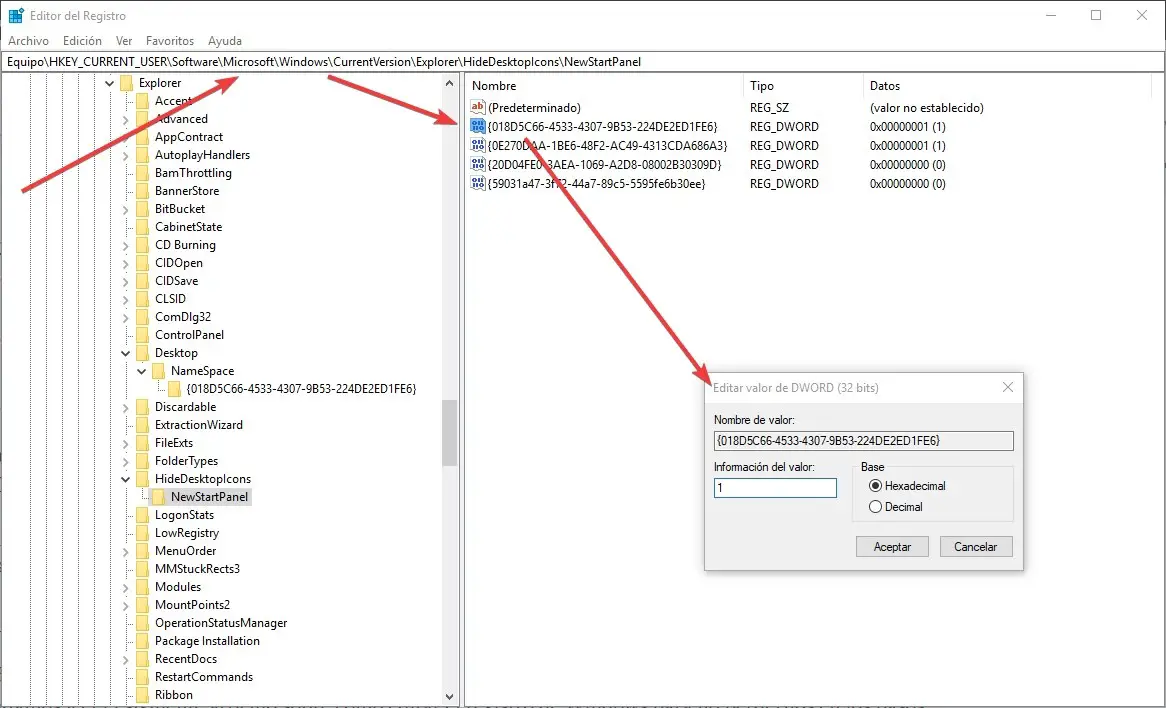Expand the CD Burning key node
1166x708 pixels.
click(126, 245)
